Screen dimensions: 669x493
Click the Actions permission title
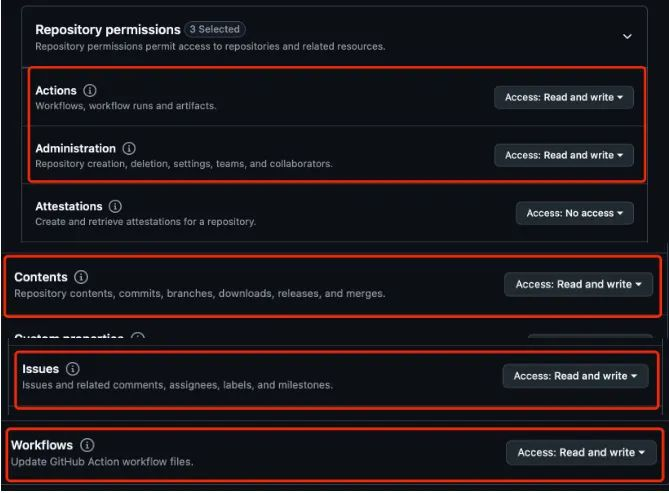click(x=56, y=91)
